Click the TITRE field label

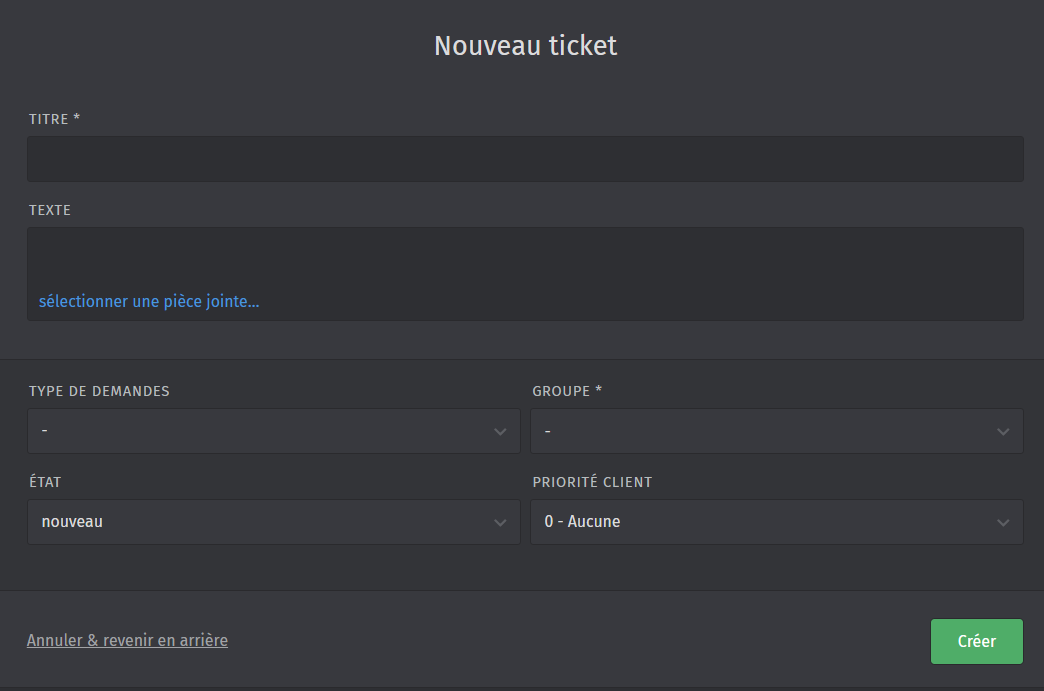click(54, 119)
